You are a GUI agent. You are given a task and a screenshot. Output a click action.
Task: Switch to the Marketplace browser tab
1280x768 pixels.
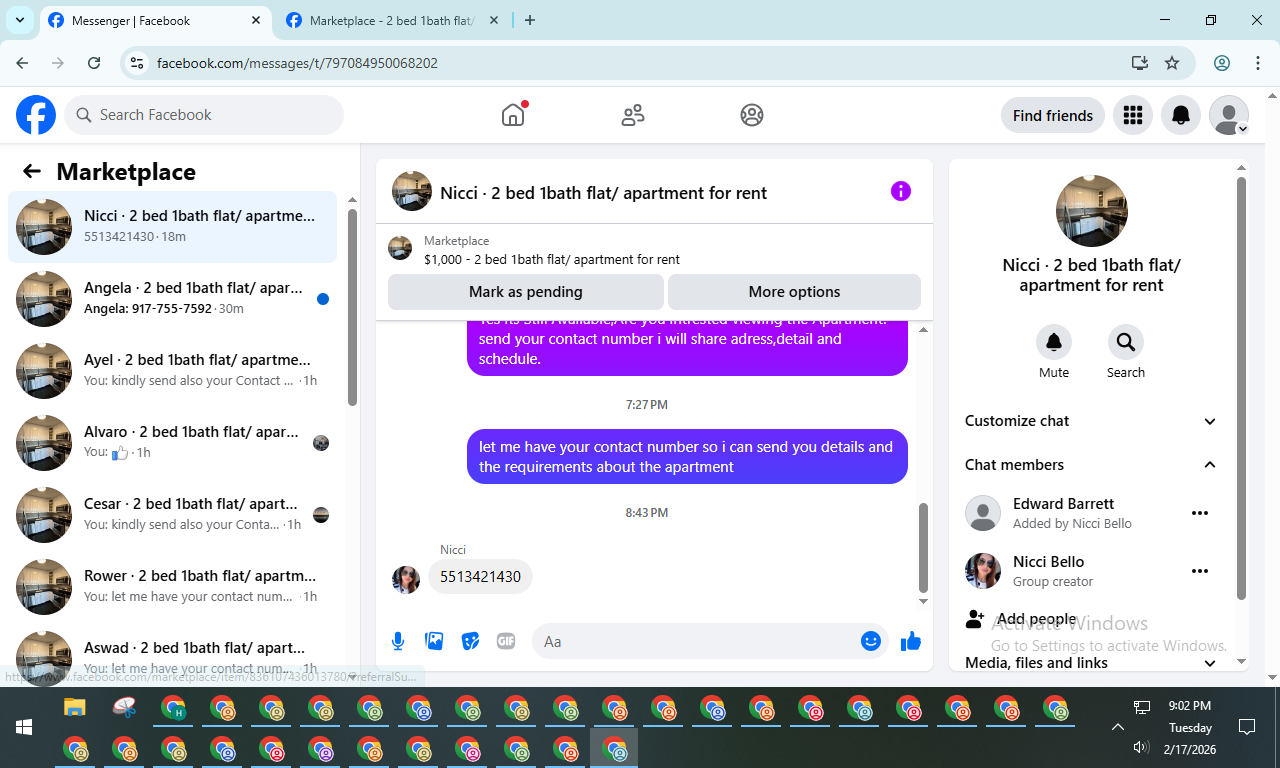coord(393,20)
